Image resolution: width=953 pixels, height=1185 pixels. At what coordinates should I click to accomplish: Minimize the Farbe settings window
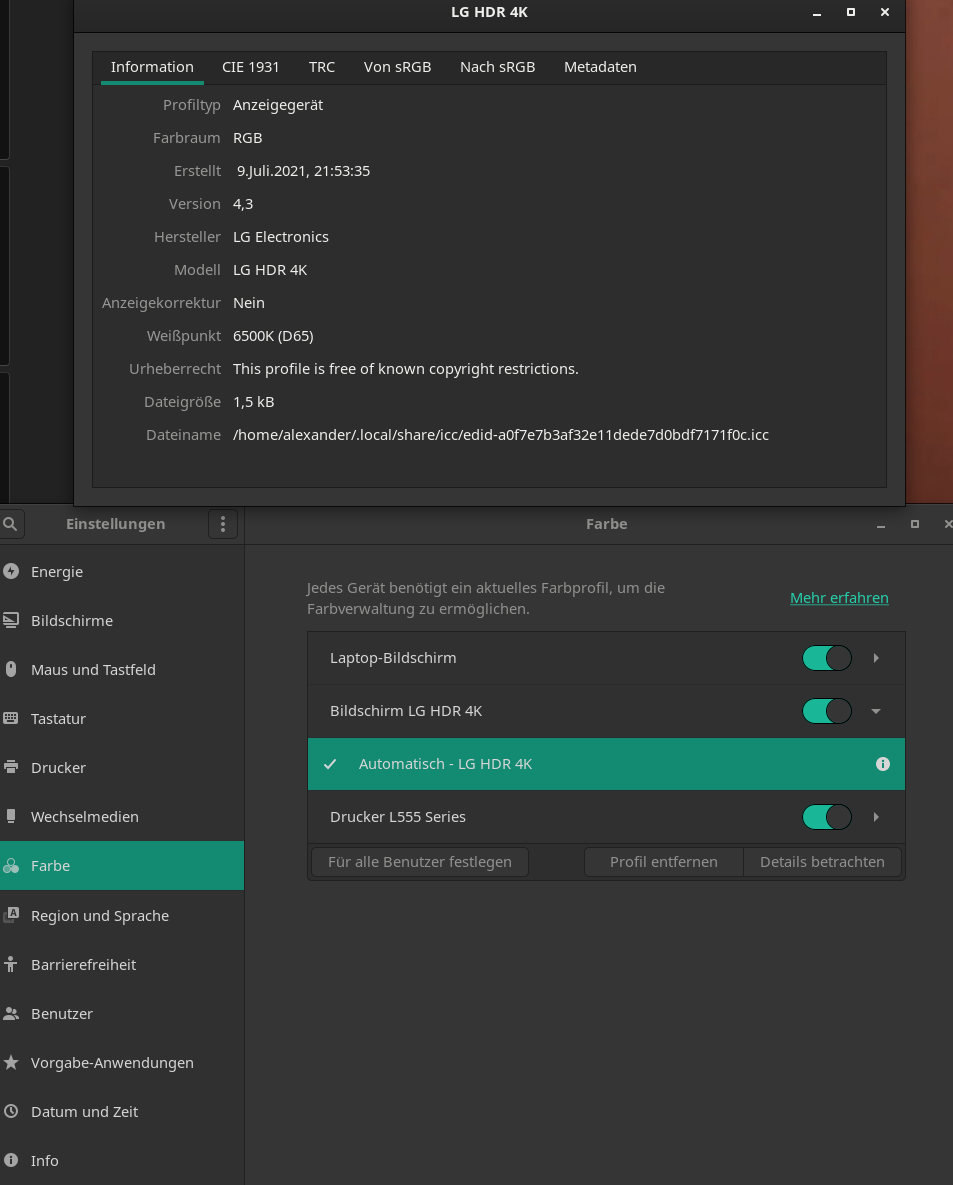tap(881, 524)
